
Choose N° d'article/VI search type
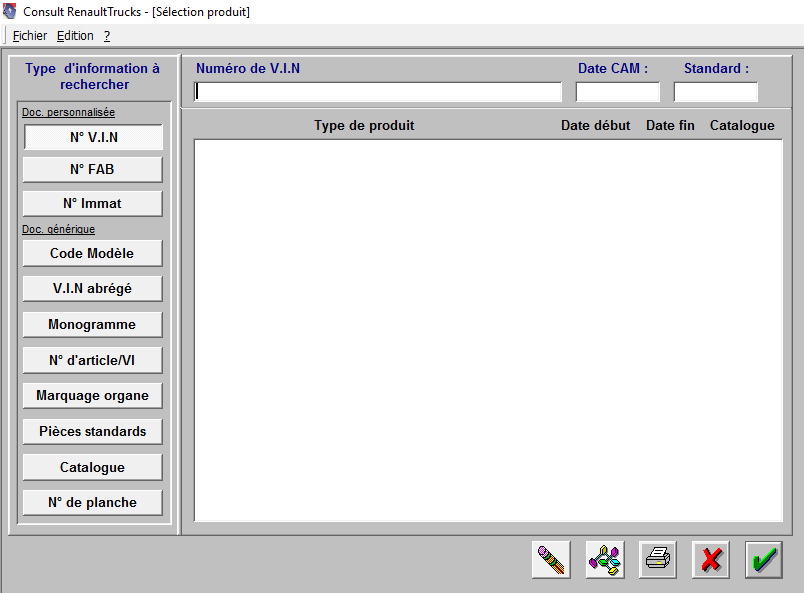click(92, 360)
